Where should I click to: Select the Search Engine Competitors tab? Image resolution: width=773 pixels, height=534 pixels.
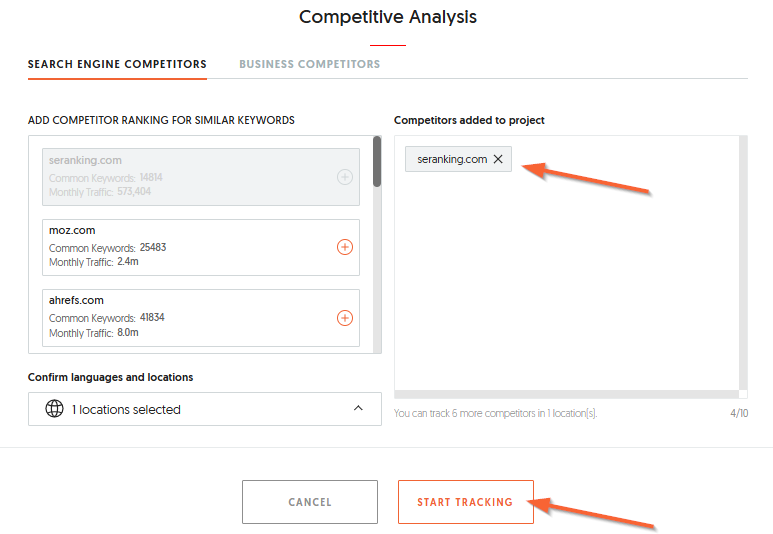pos(117,64)
